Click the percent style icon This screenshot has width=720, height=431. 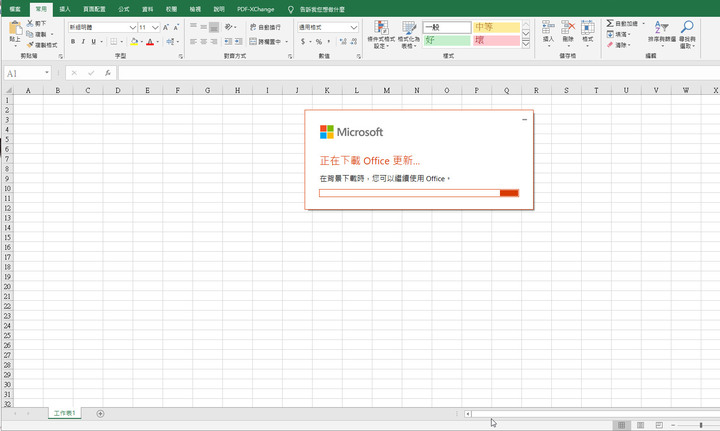[319, 41]
